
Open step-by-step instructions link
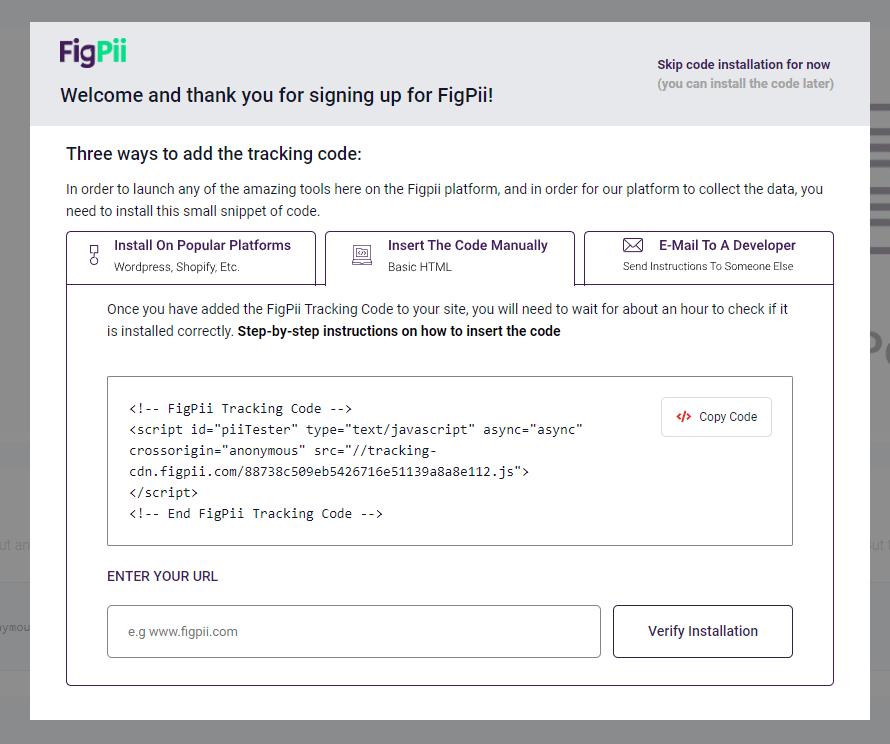(x=399, y=331)
